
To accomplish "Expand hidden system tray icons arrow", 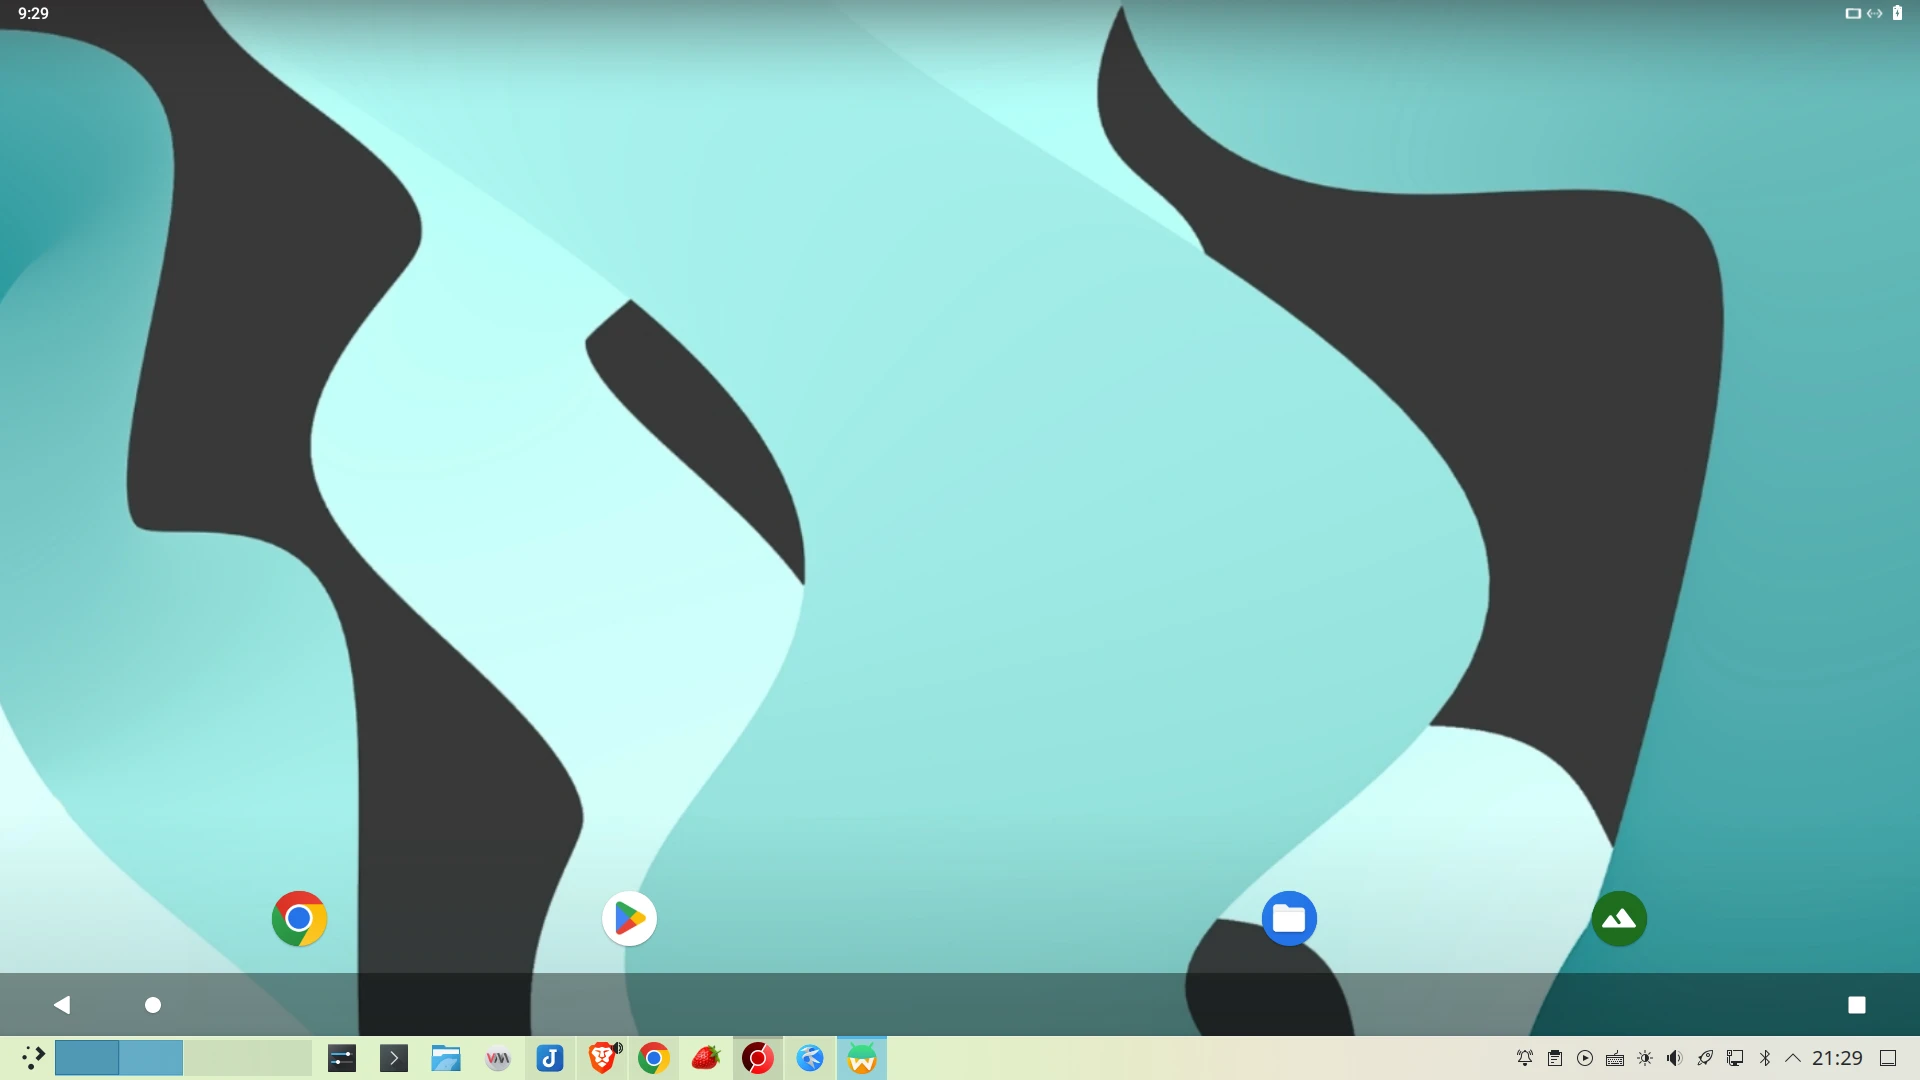I will click(1793, 1058).
